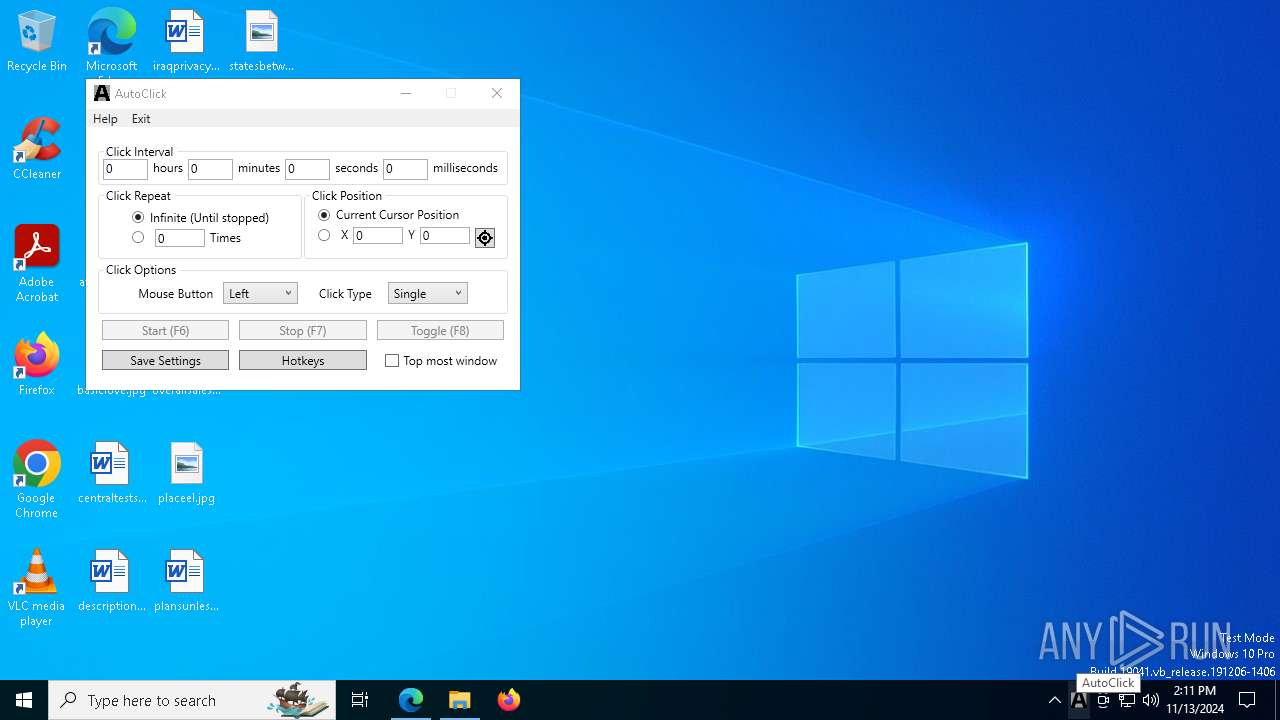Open File Explorer from the taskbar
Viewport: 1280px width, 720px height.
coord(460,700)
